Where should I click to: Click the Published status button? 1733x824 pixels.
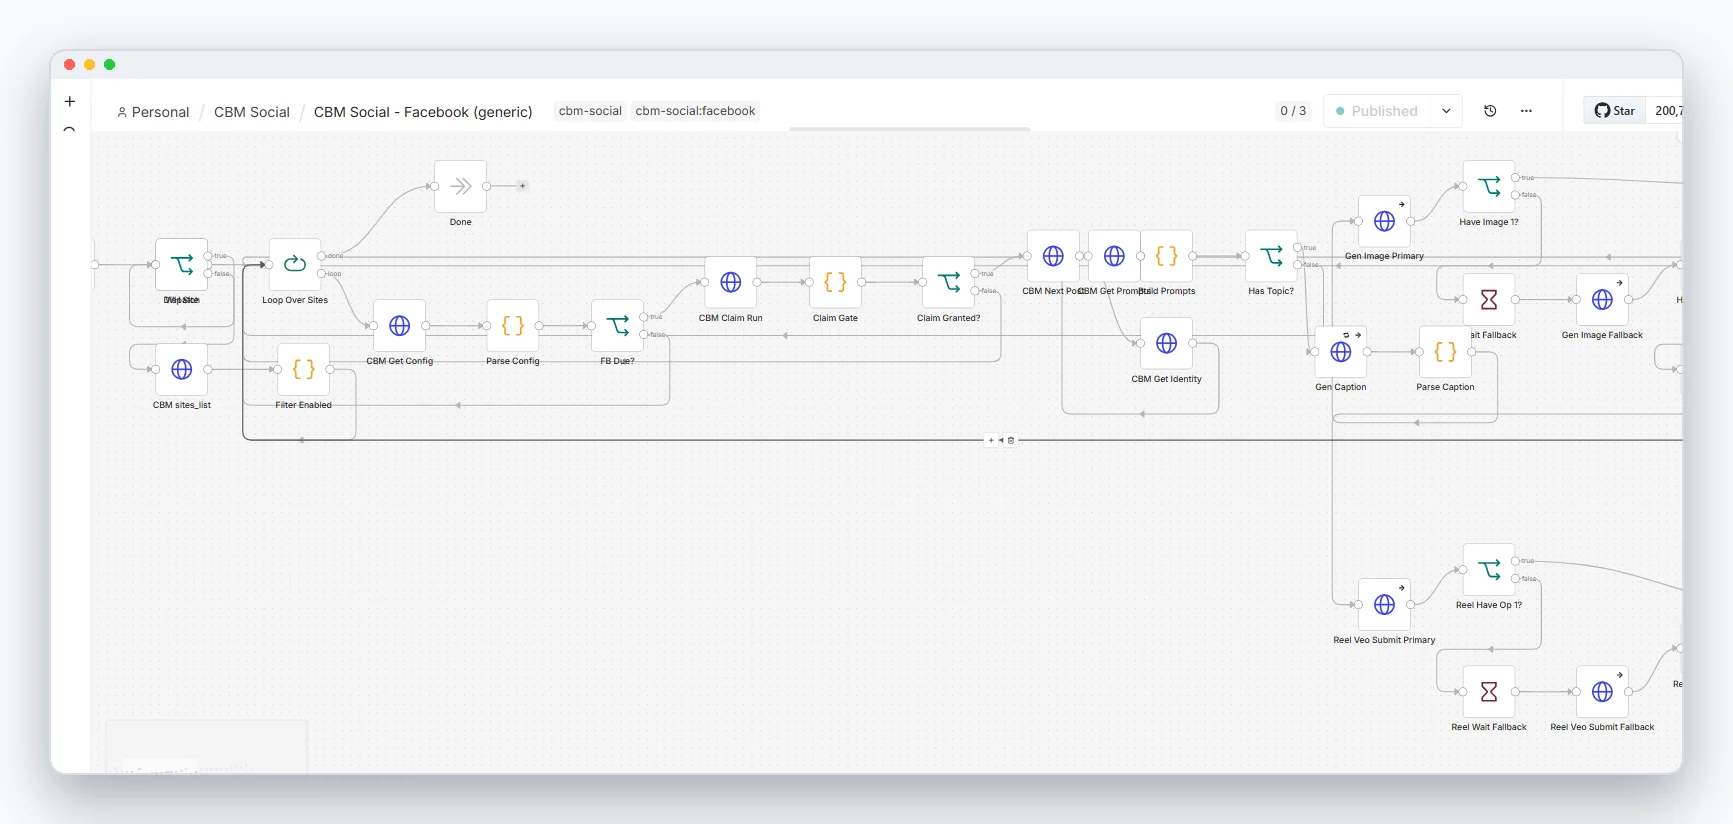pos(1377,111)
